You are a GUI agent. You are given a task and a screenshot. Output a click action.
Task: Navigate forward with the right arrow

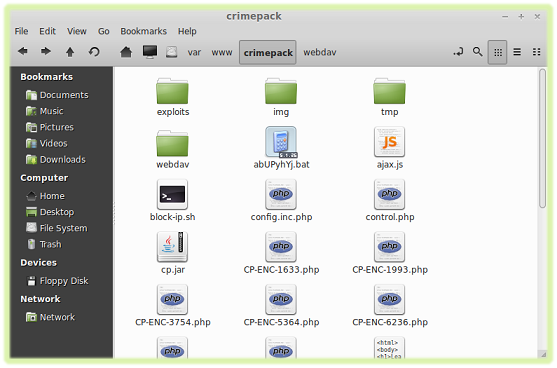tap(45, 52)
